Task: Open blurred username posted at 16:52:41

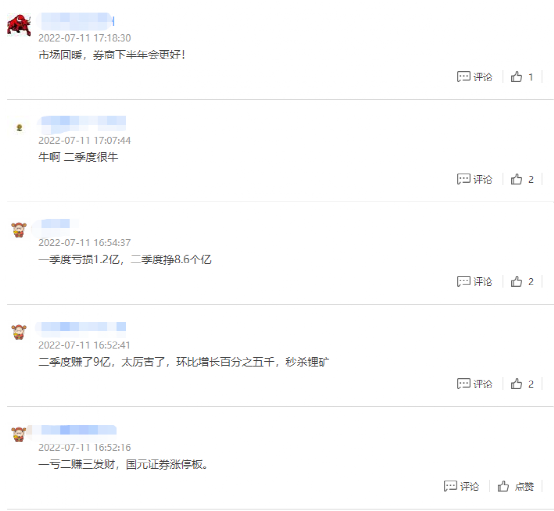Action: tap(81, 326)
